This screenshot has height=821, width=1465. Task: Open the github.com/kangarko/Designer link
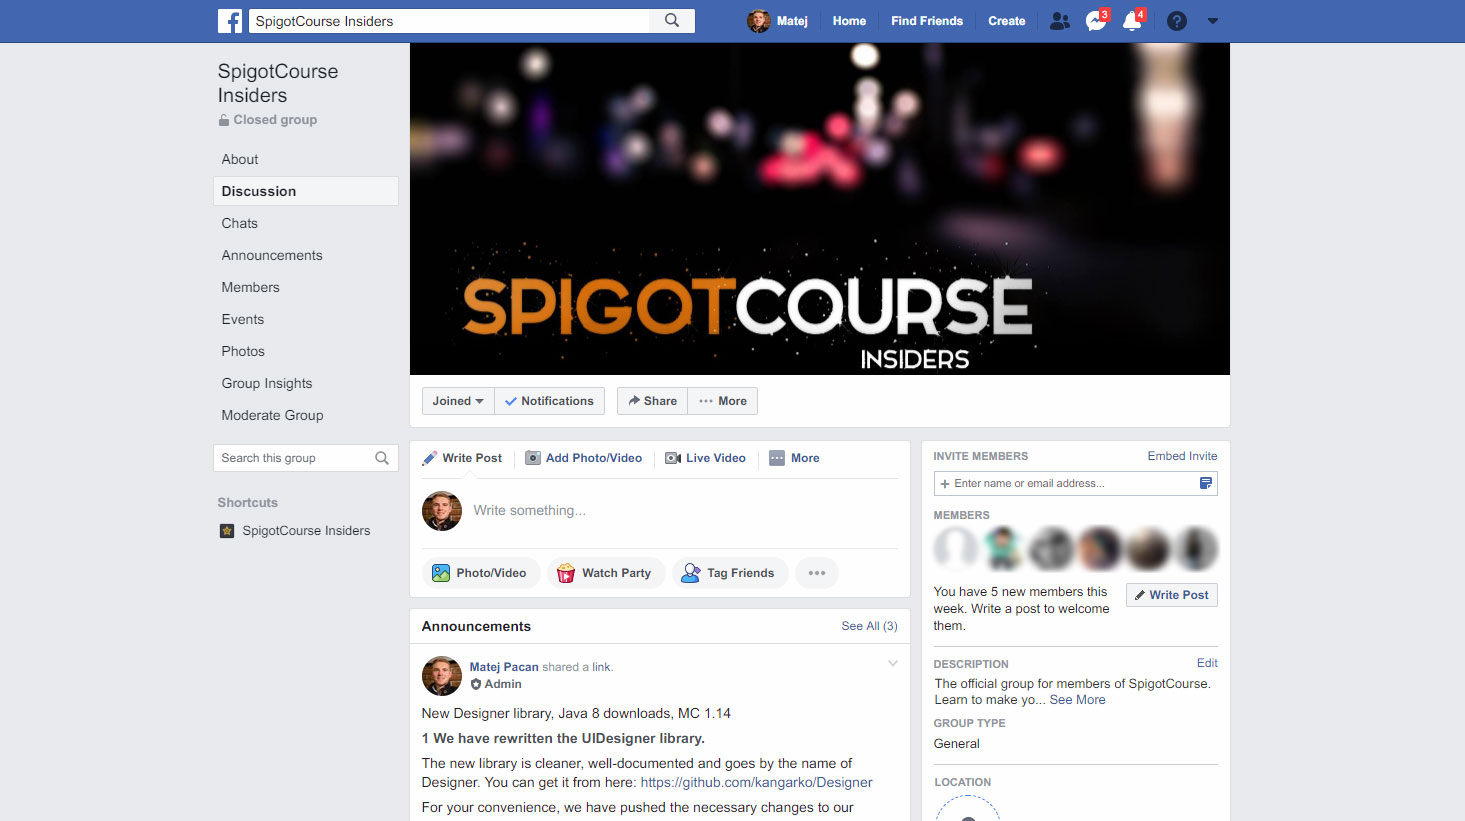click(x=756, y=782)
